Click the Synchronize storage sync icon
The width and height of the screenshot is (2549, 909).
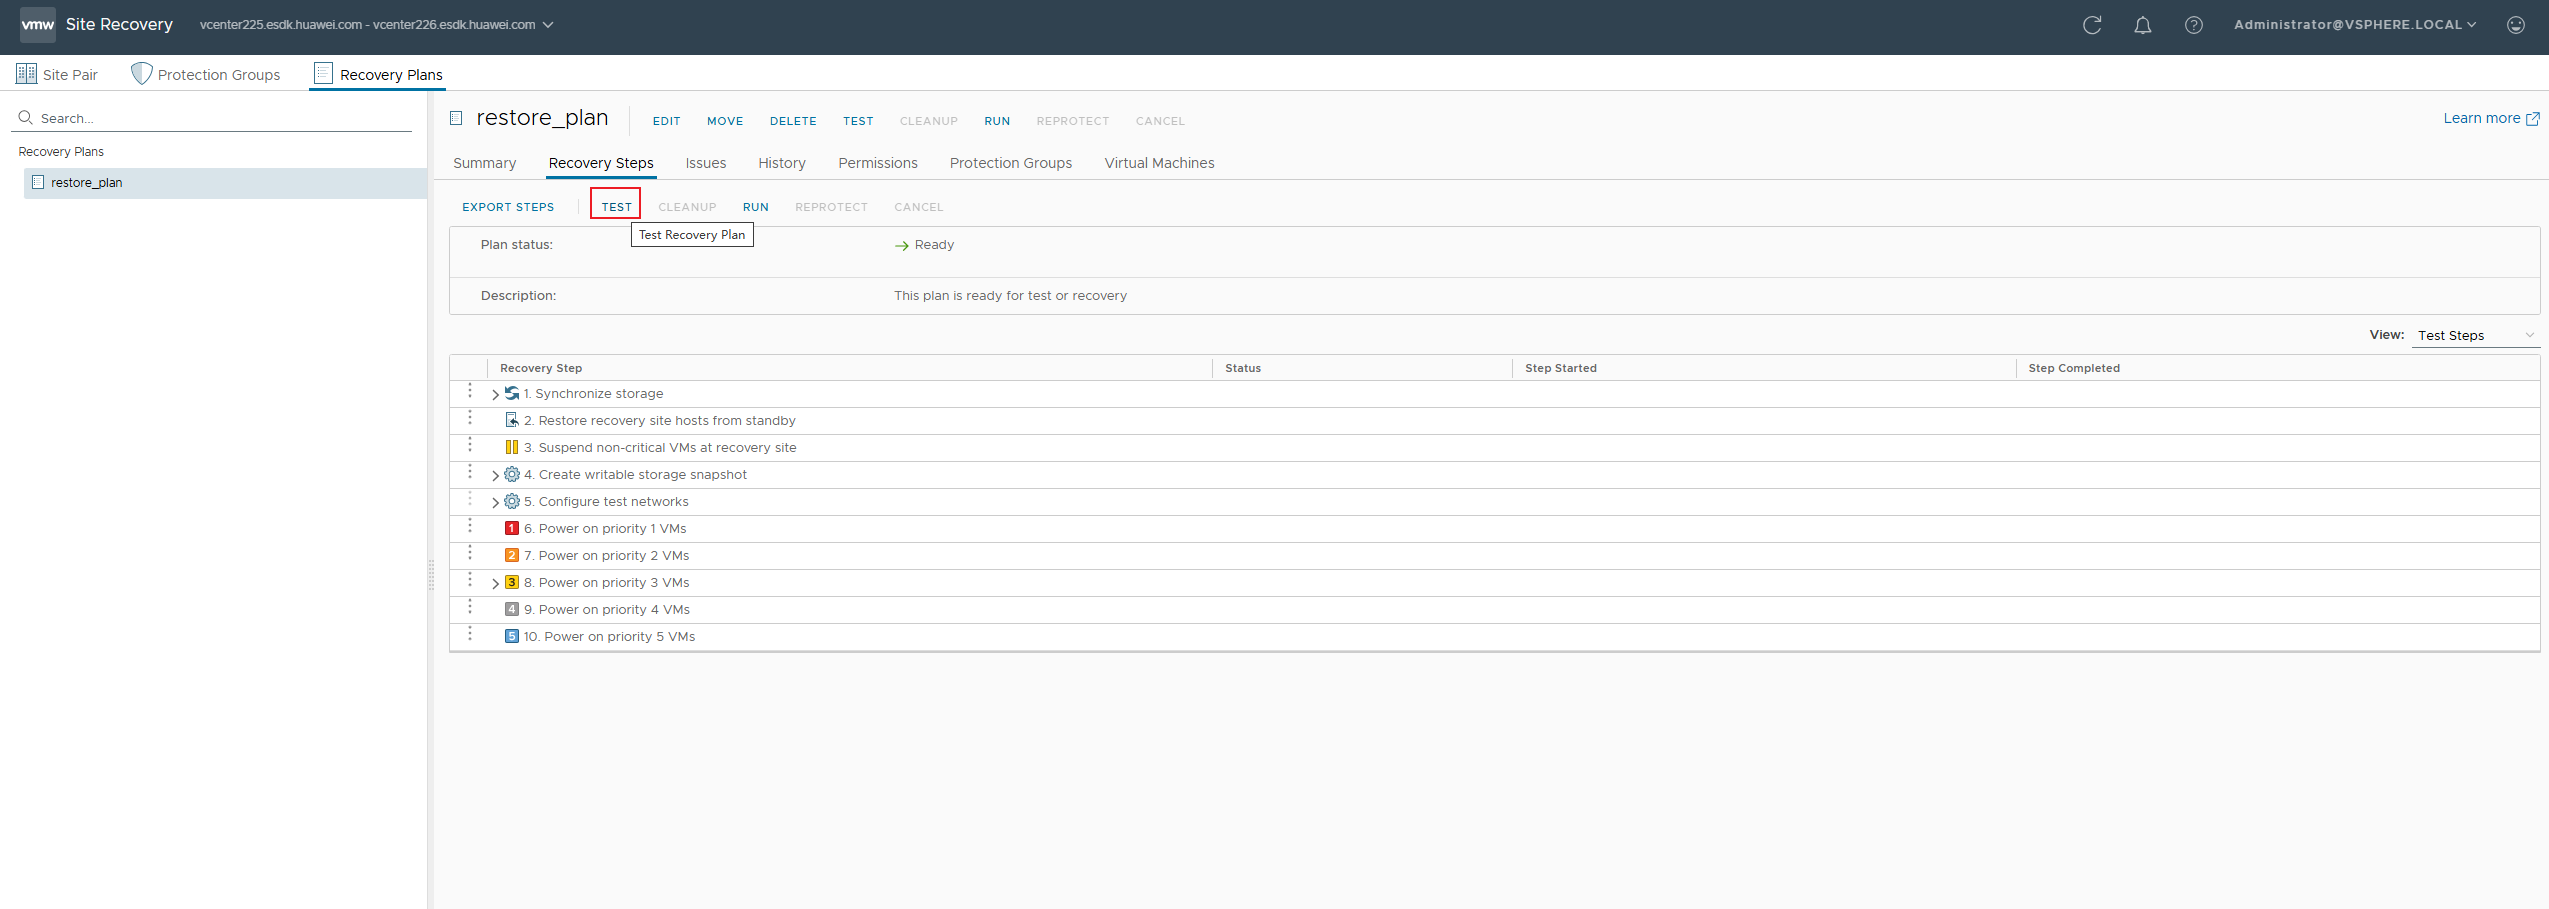pos(512,393)
